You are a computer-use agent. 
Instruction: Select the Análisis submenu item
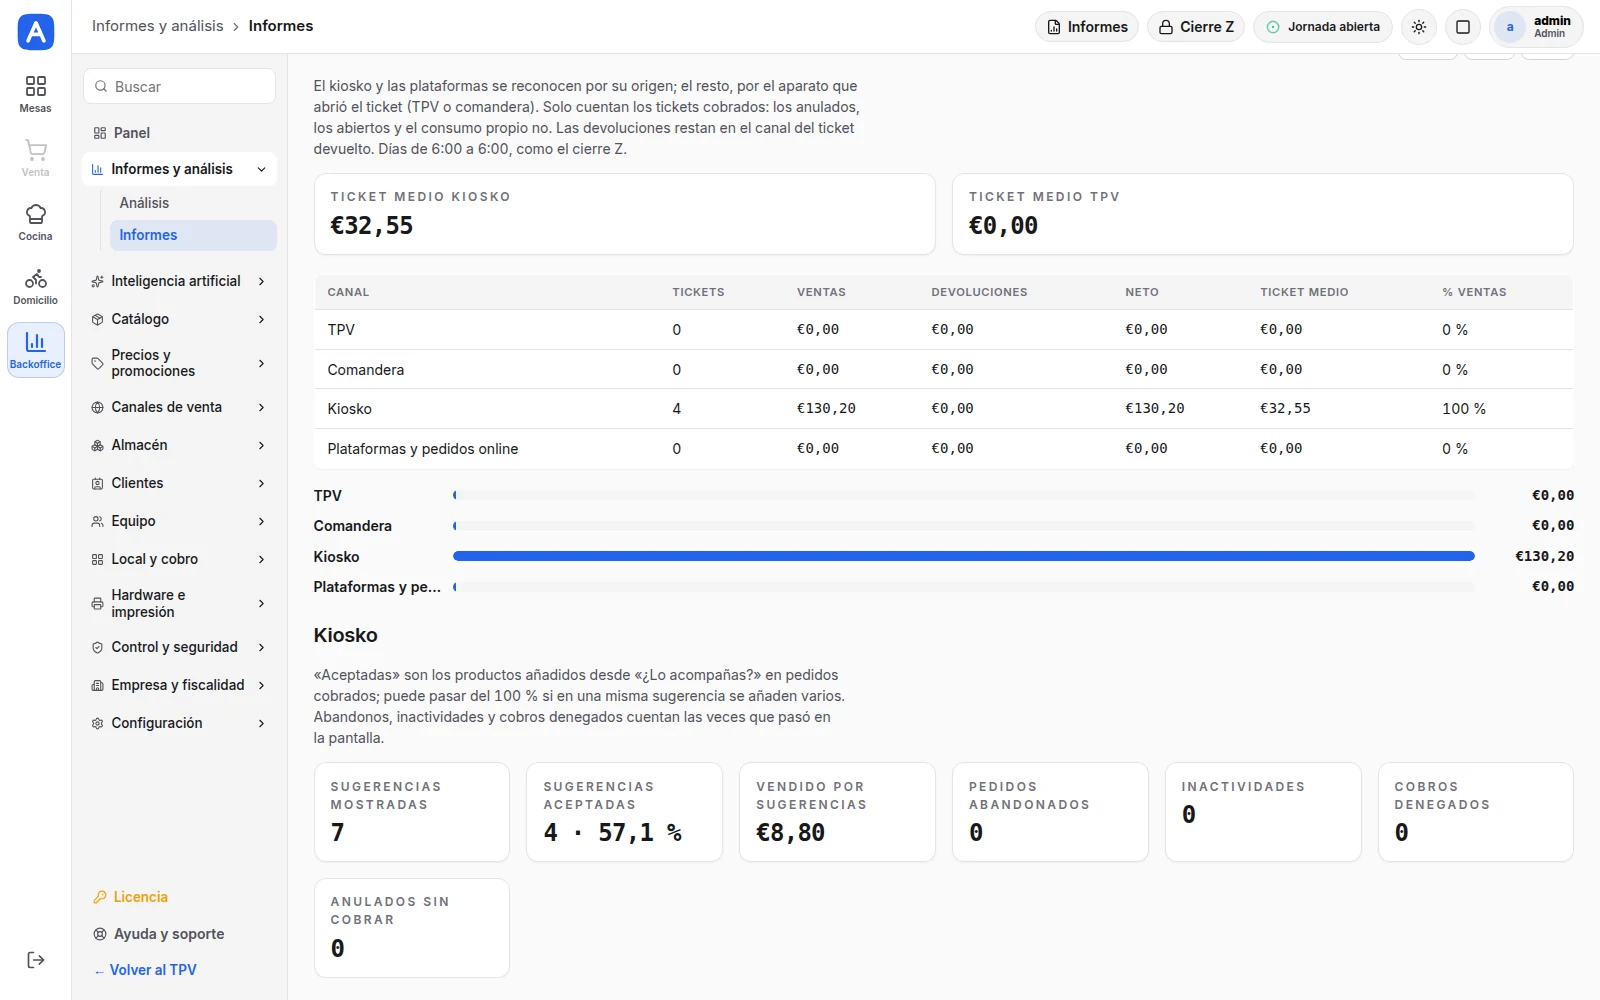[193, 203]
